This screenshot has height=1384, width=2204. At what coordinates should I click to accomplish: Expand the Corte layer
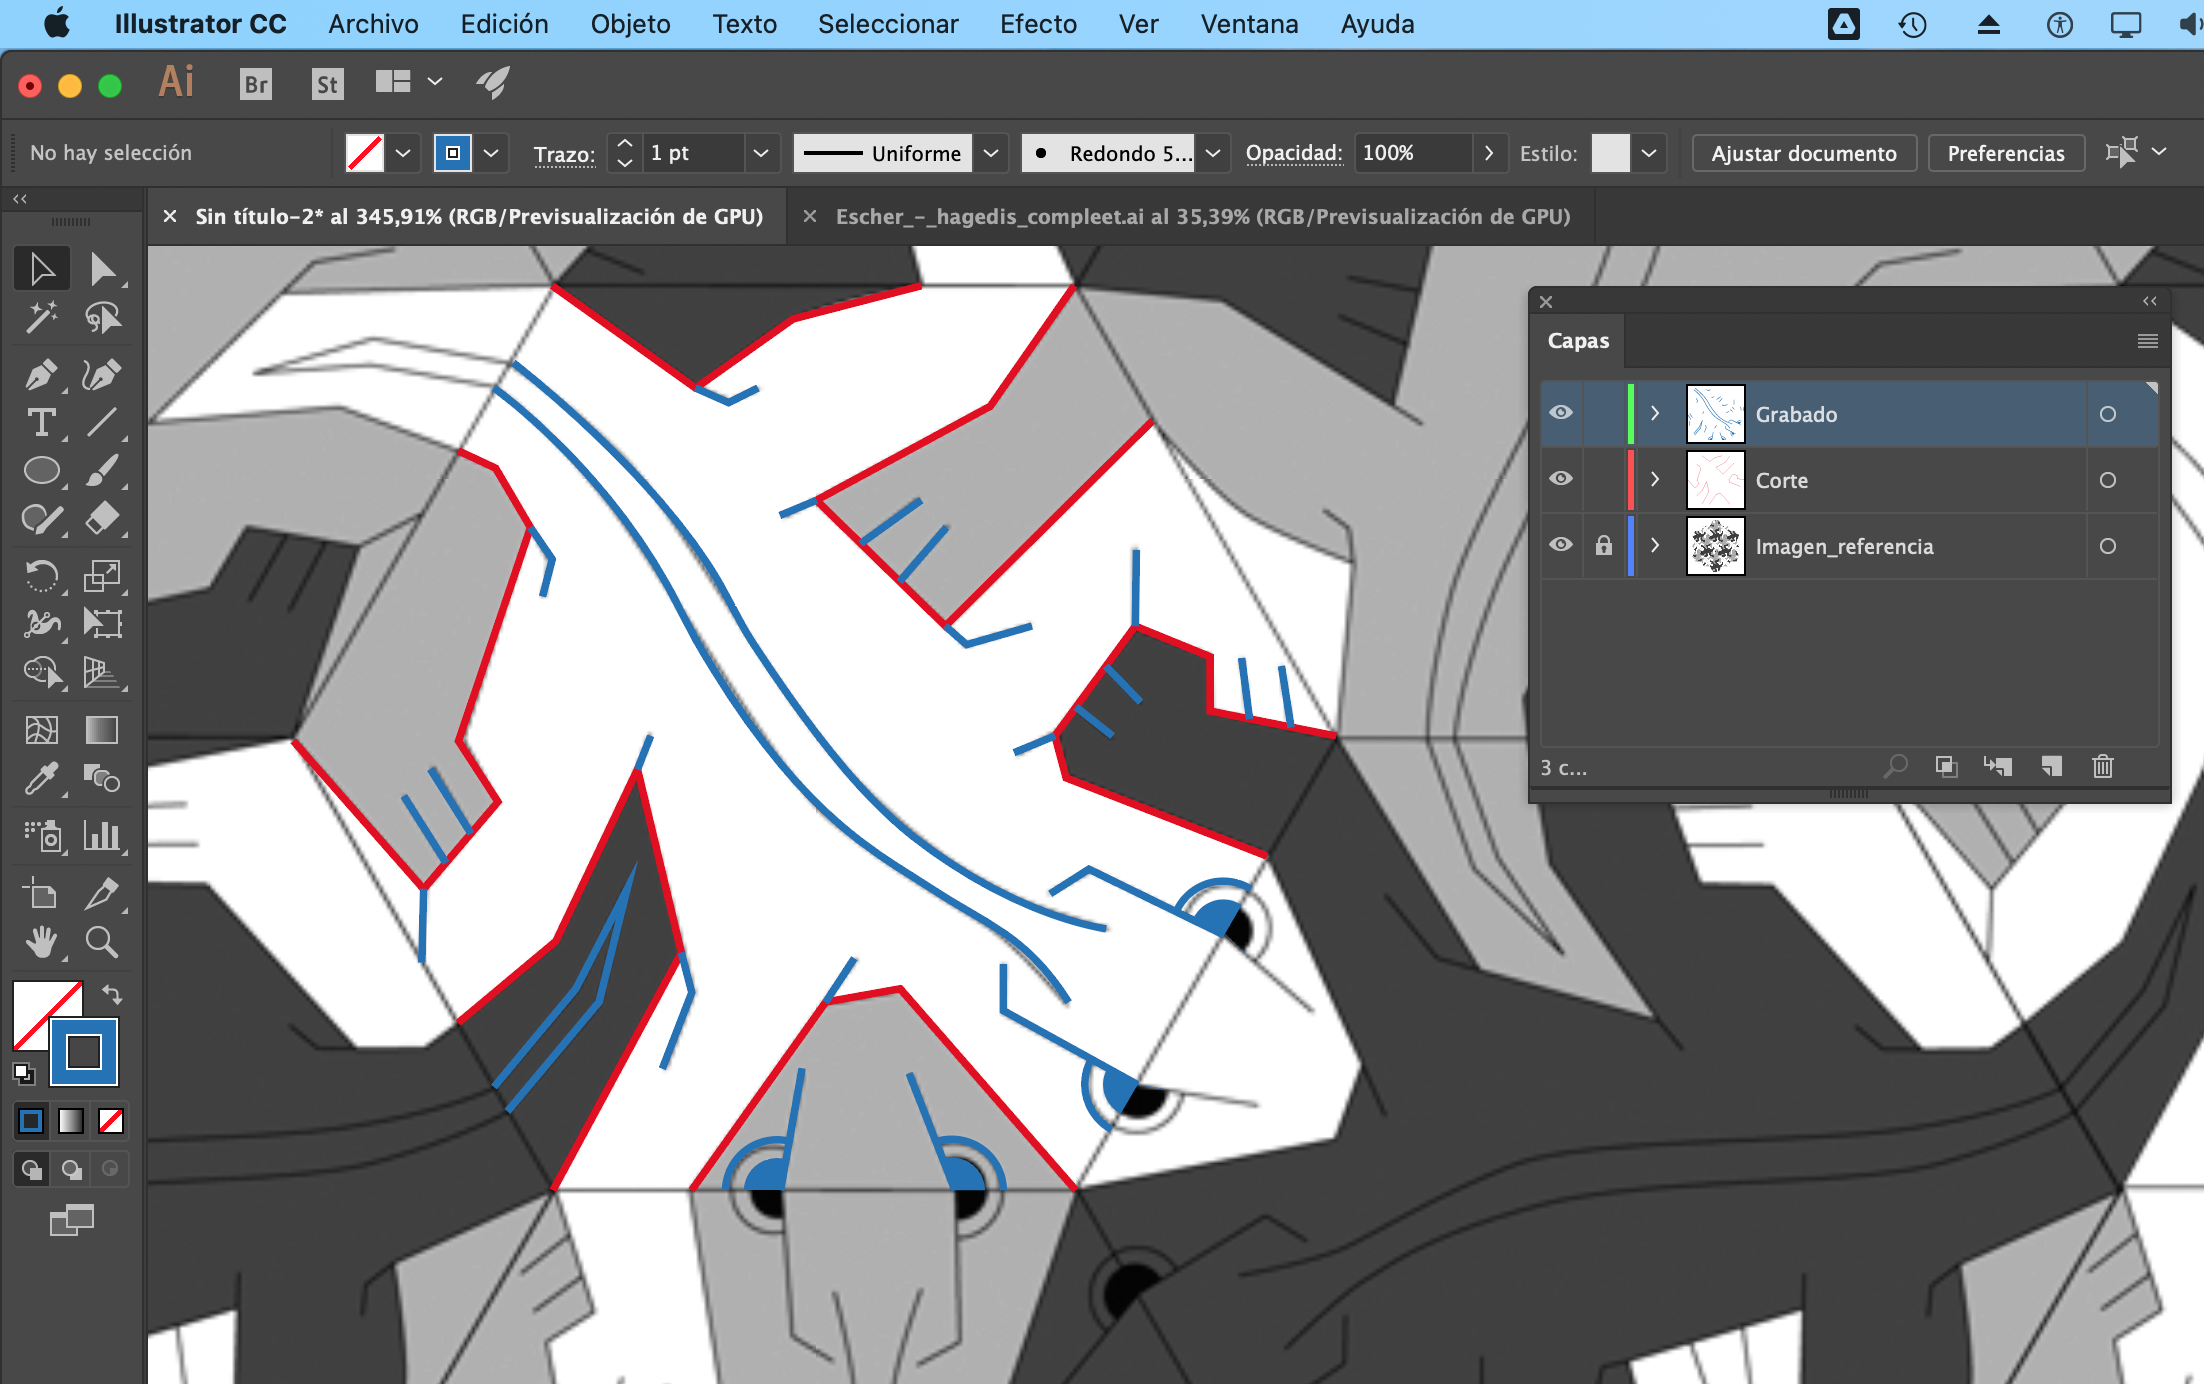point(1655,479)
